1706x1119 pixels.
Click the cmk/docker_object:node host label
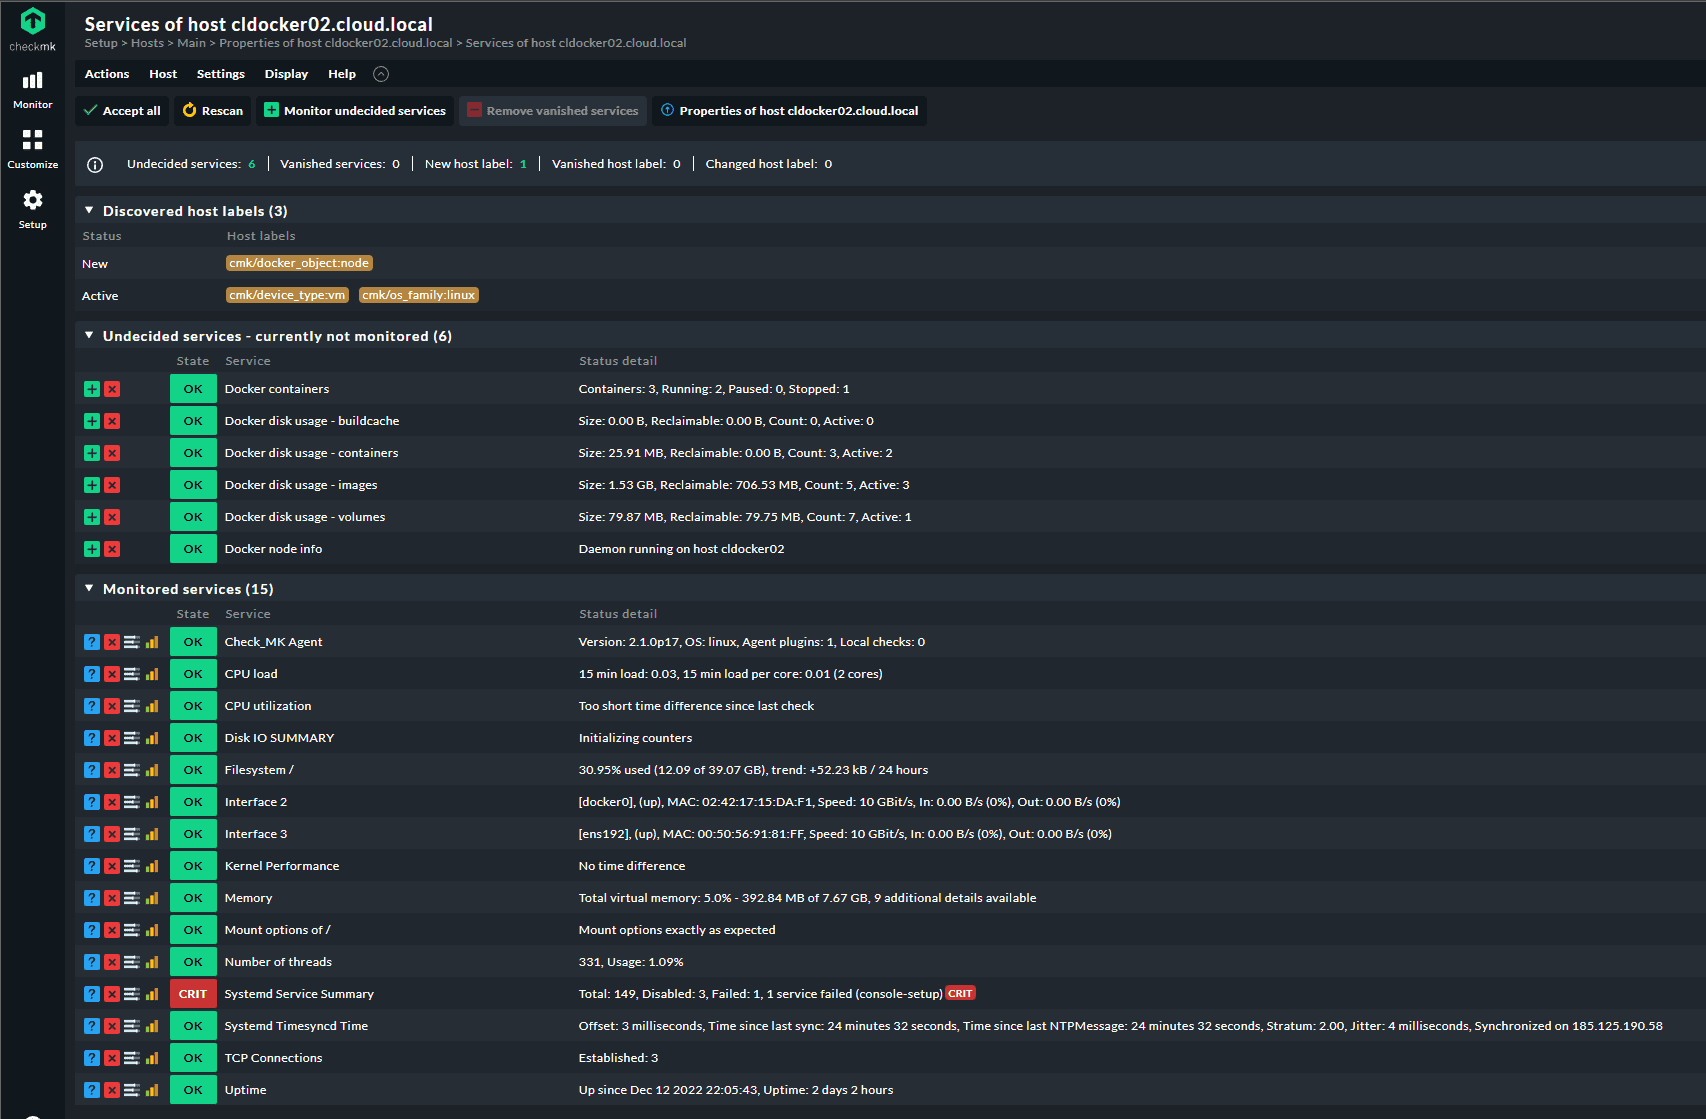click(x=299, y=263)
